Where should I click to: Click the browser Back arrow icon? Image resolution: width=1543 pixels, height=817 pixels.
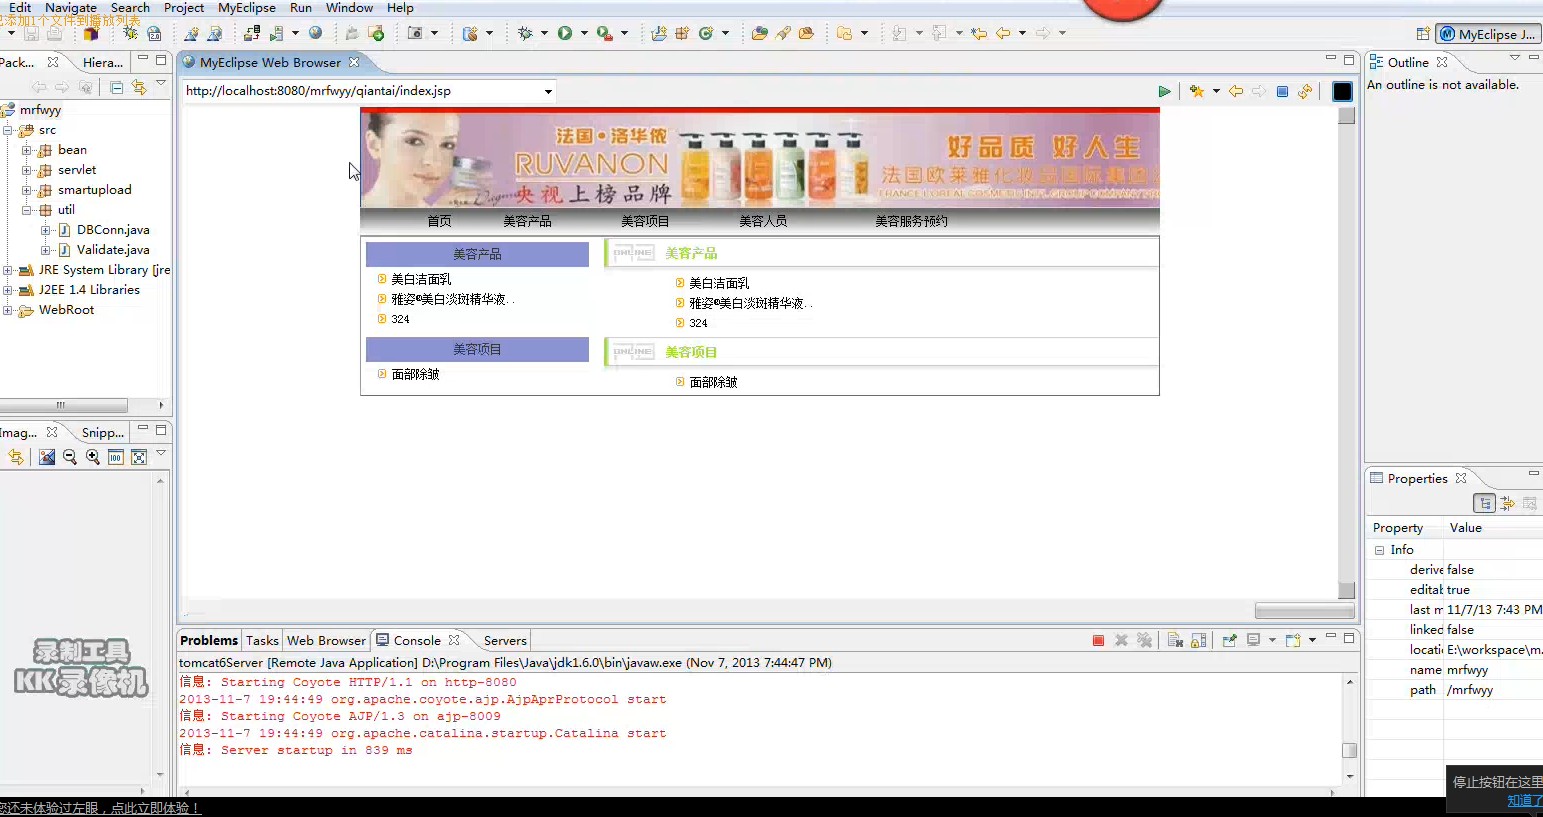[1236, 91]
